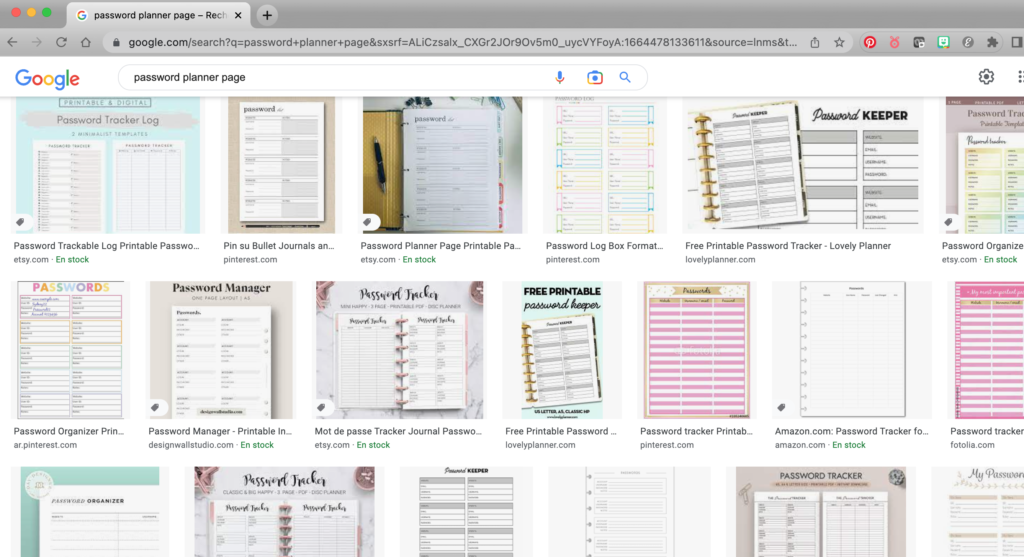Screen dimensions: 1024x557
Task: Open a new browser tab
Action: point(267,15)
